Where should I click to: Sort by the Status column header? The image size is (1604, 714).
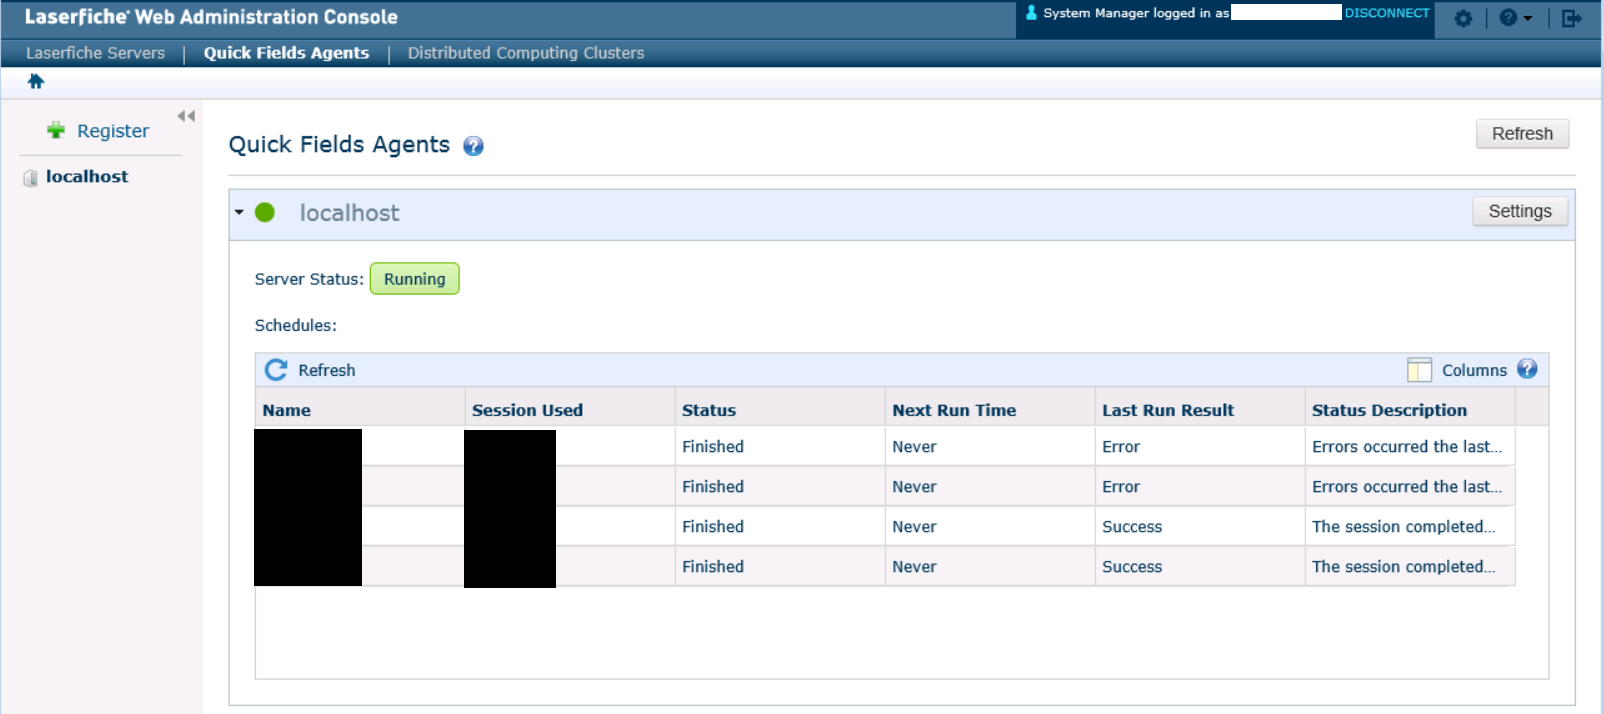point(780,409)
